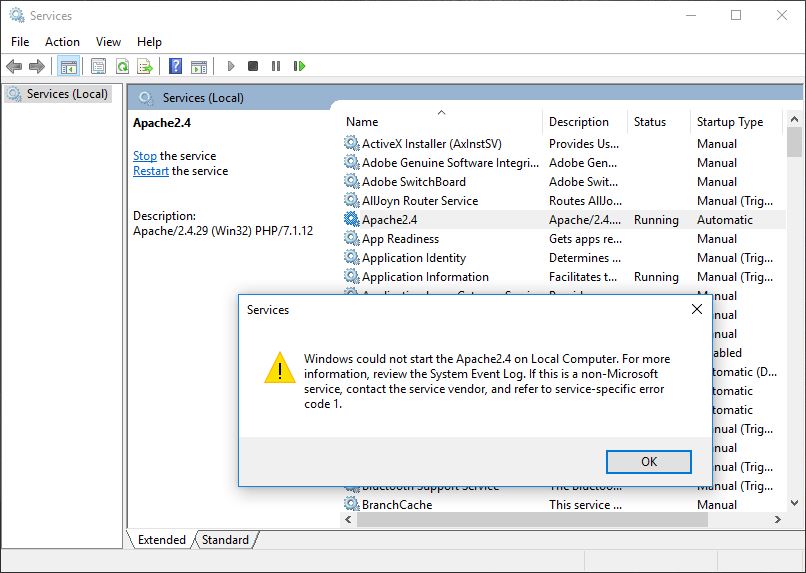Click gear icon of BranchCache row
This screenshot has width=806, height=573.
coord(352,504)
